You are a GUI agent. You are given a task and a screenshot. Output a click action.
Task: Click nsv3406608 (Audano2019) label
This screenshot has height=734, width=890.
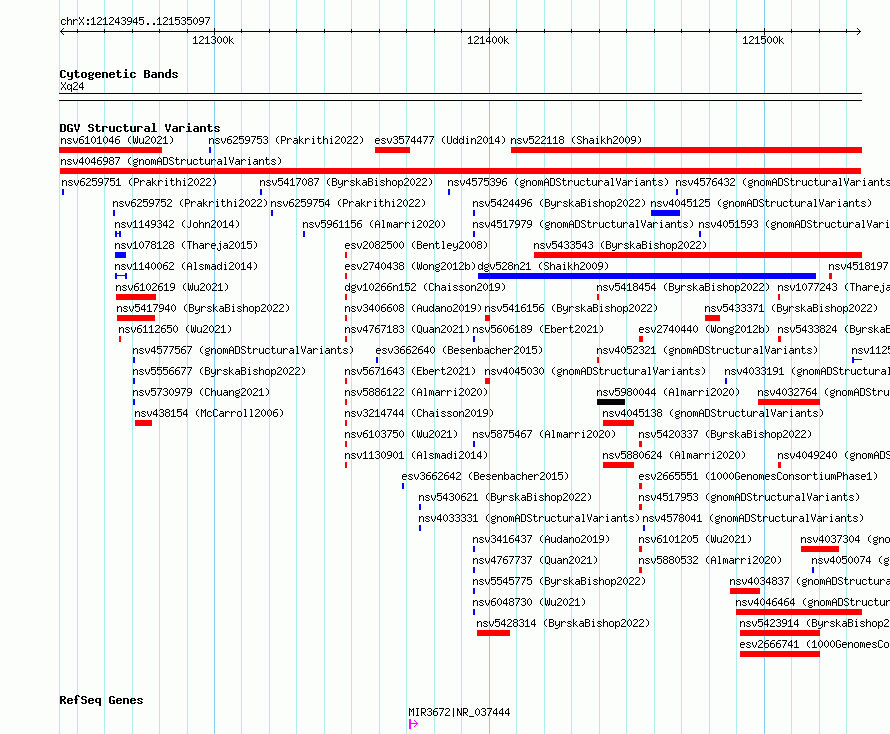point(413,308)
